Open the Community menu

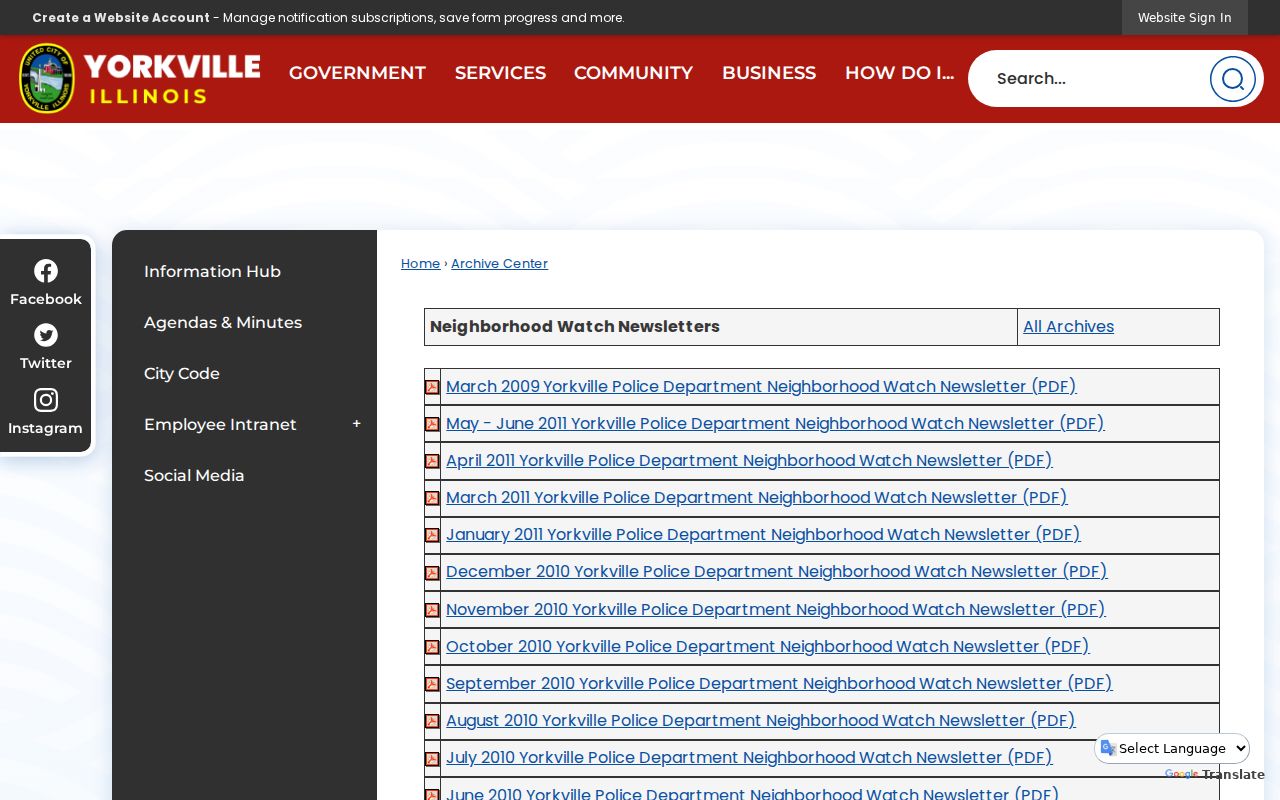coord(633,73)
